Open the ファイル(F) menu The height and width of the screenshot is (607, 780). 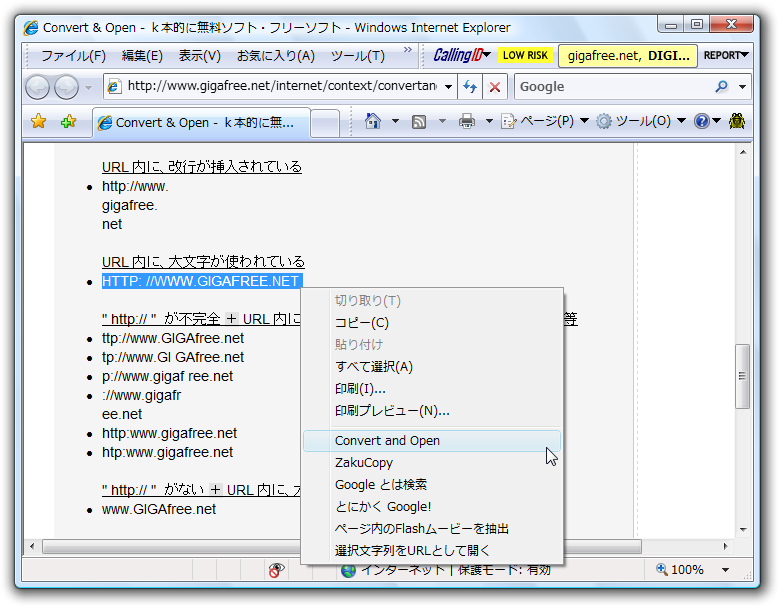tap(73, 56)
